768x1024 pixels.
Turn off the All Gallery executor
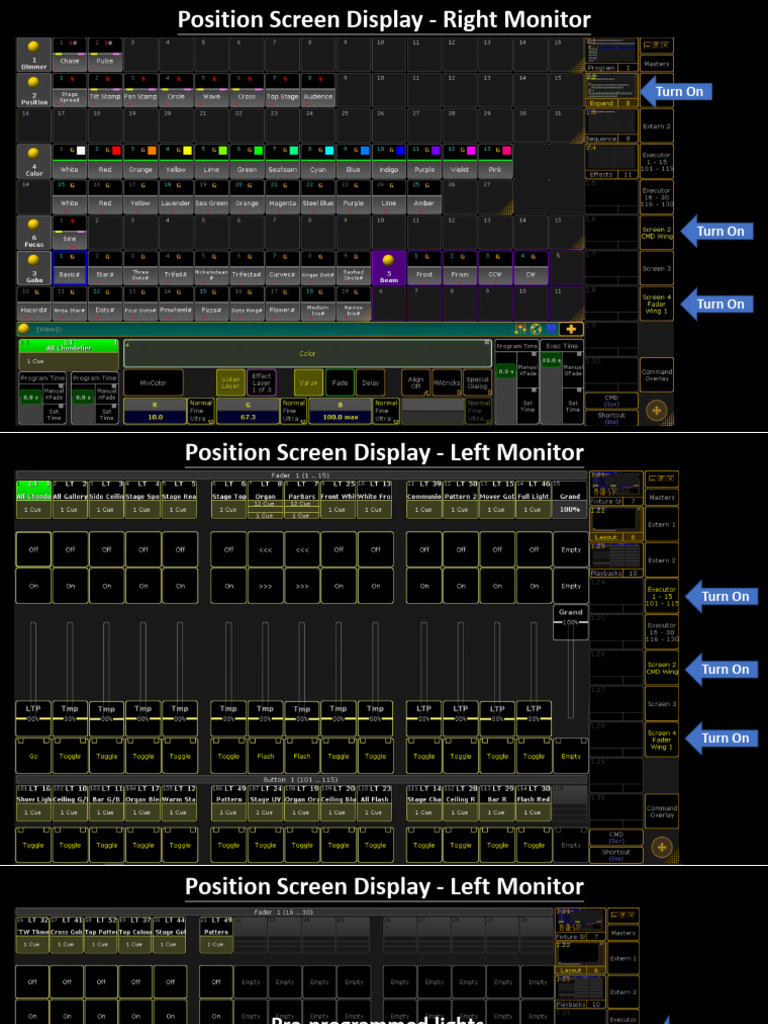[70, 549]
